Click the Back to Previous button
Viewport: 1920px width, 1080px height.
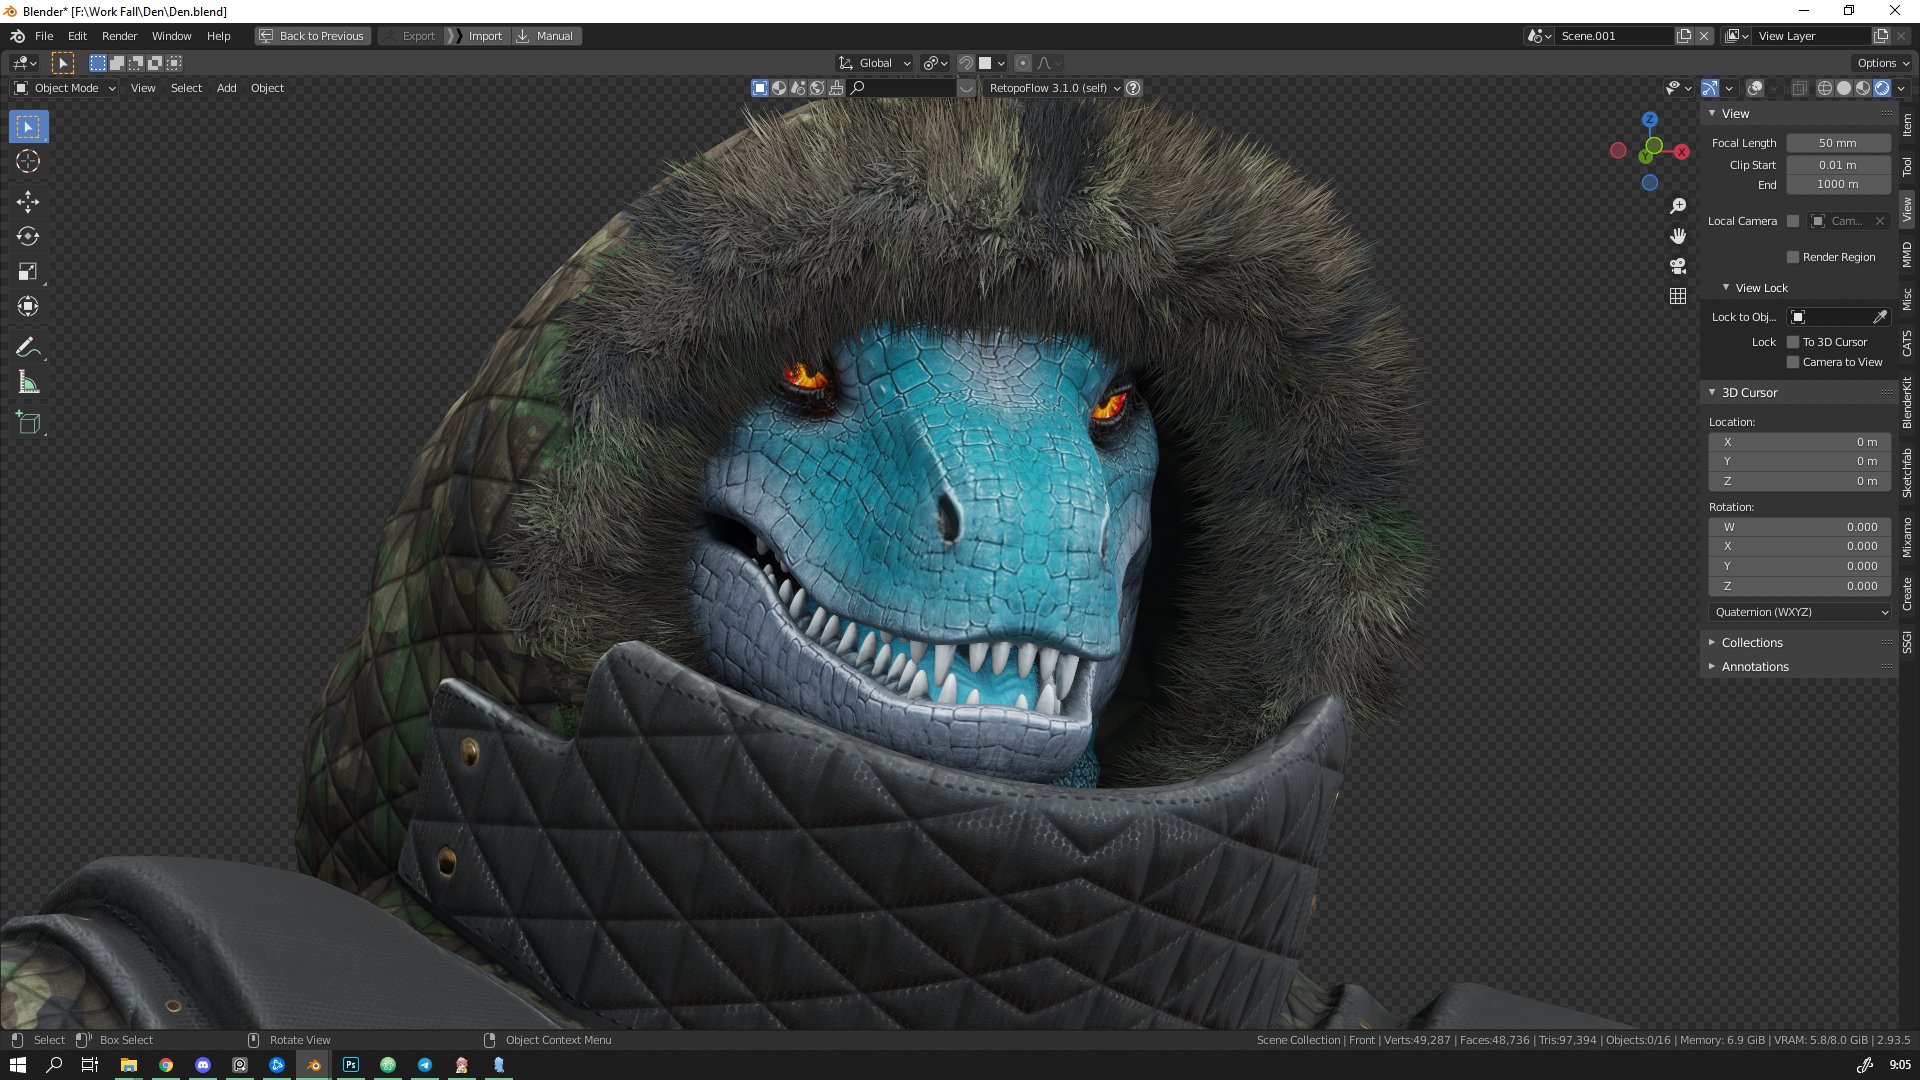[x=313, y=36]
